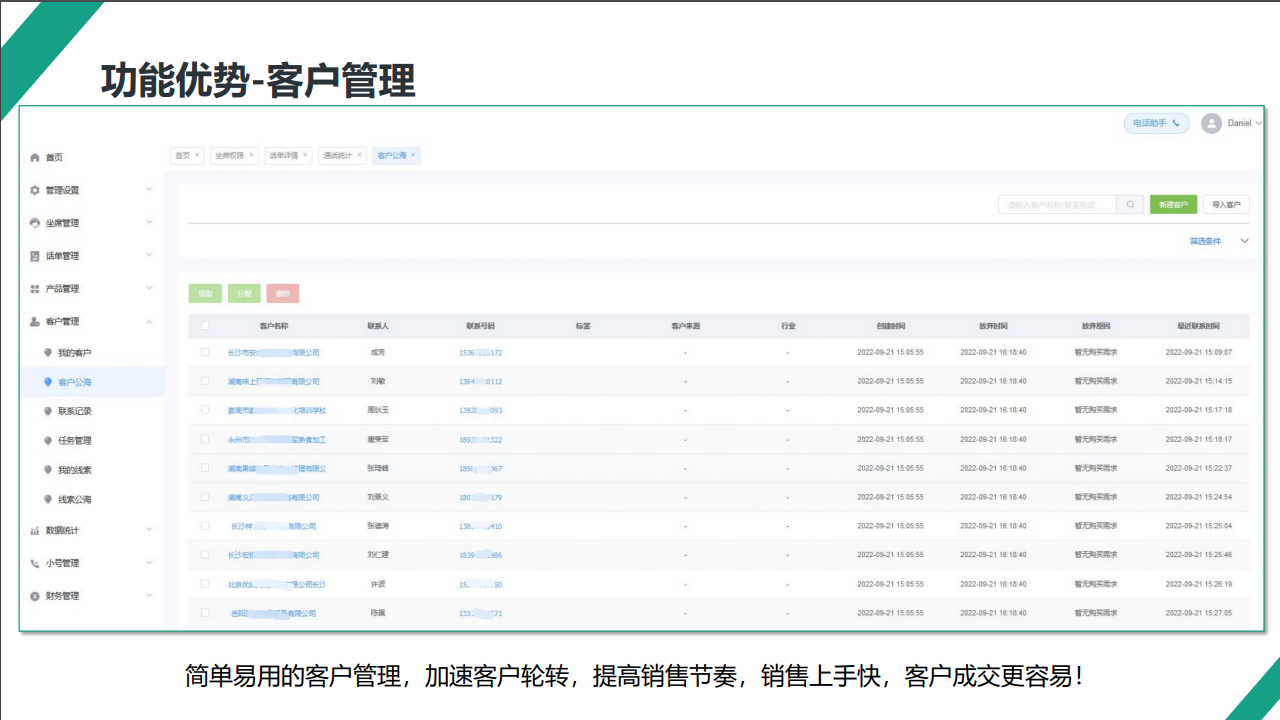Screen dimensions: 1280x720
Task: Click the headset icon for 坐席管理
Action: tap(35, 223)
